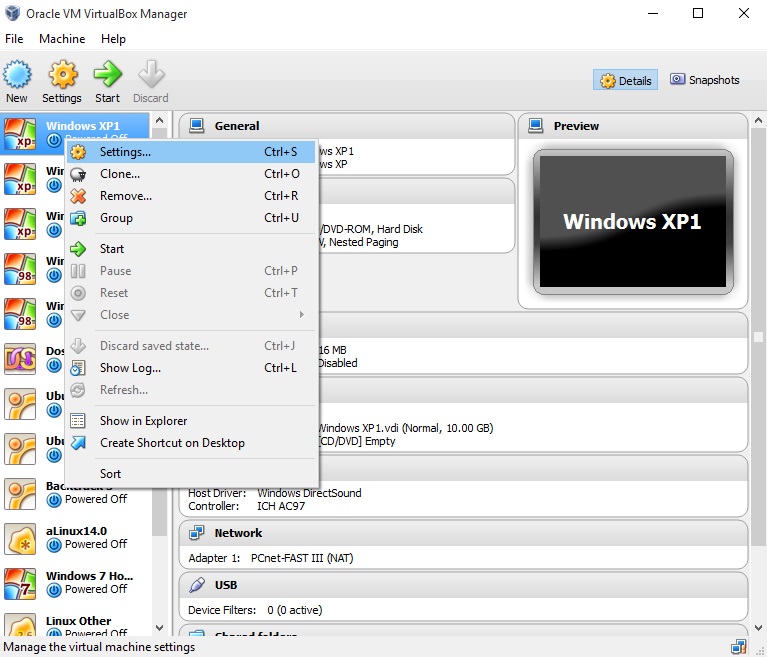Viewport: 767px width, 657px height.
Task: Click the details pane scroll-up arrow
Action: pyautogui.click(x=758, y=120)
